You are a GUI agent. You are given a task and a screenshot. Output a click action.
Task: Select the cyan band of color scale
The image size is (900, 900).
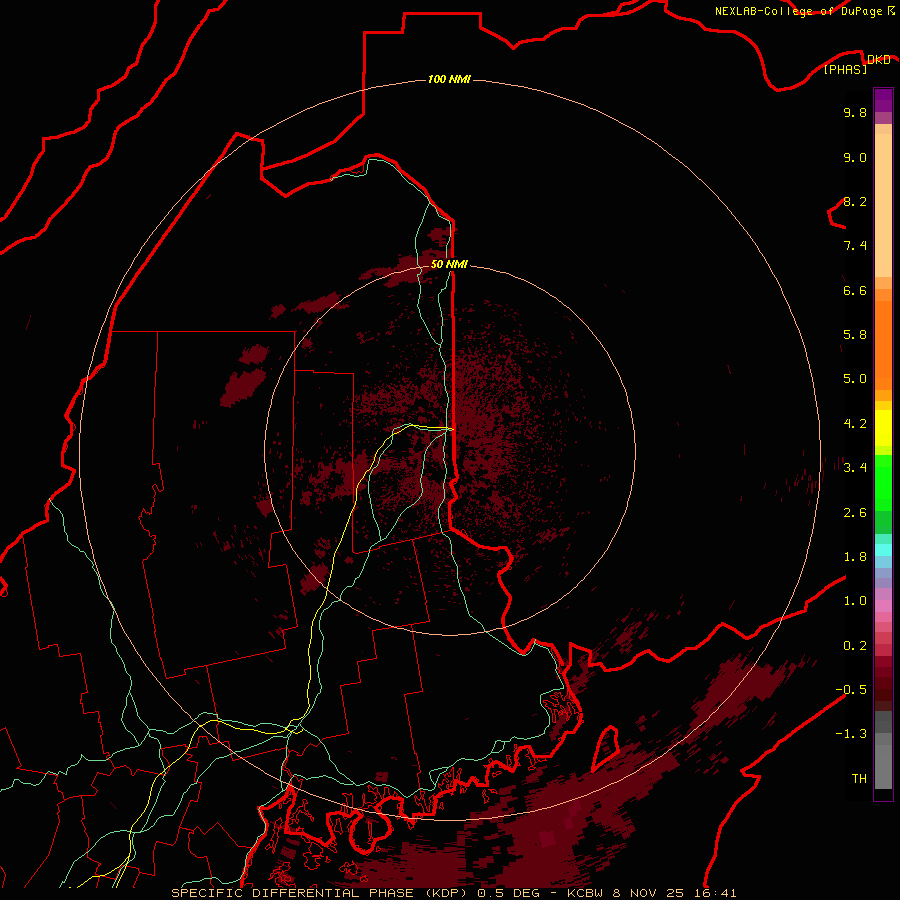tap(883, 550)
